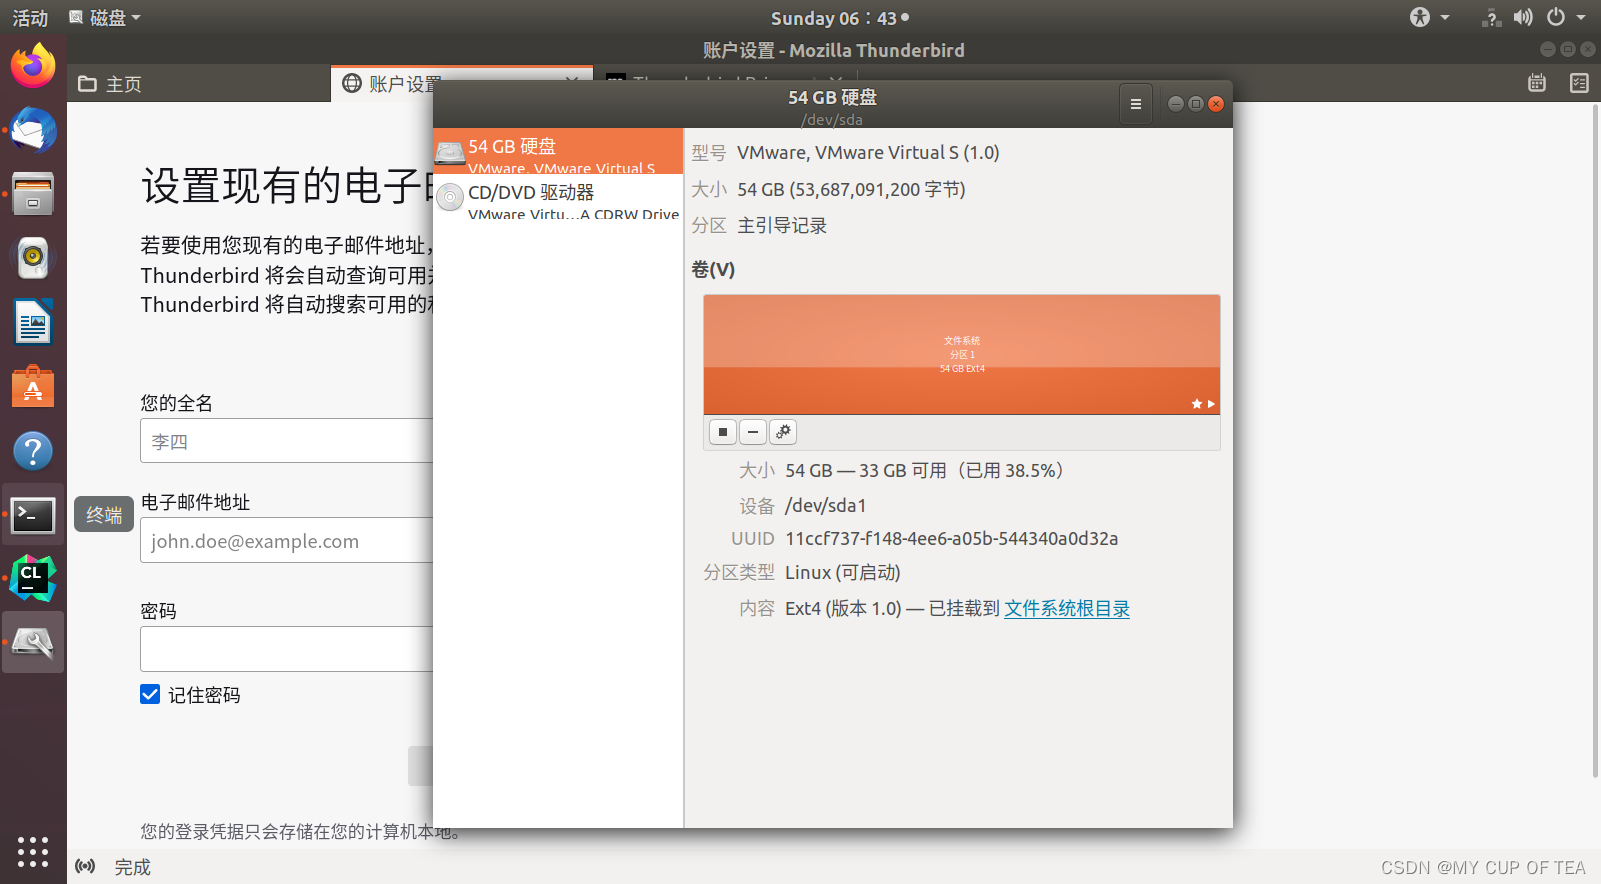Click the /dev/sda1 device text

[x=826, y=505]
